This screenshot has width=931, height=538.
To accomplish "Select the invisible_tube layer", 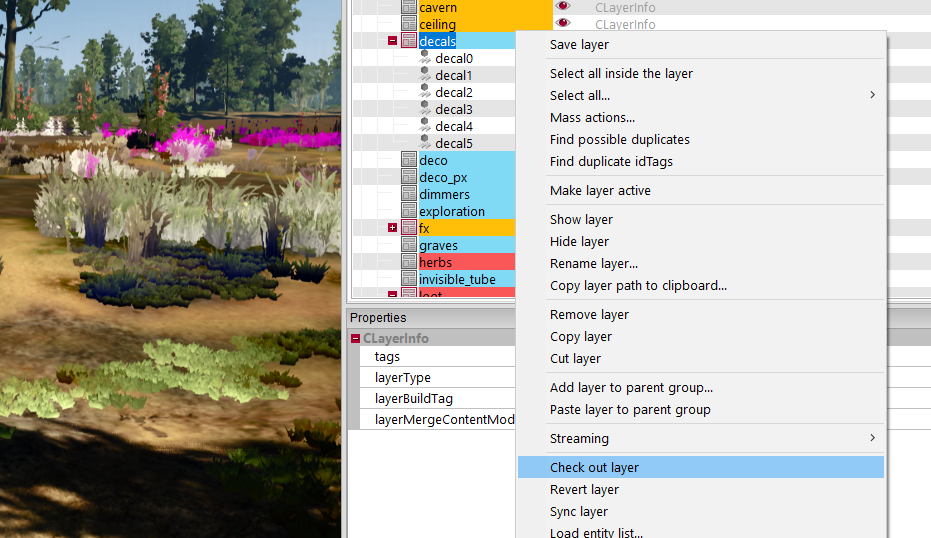I will point(457,279).
